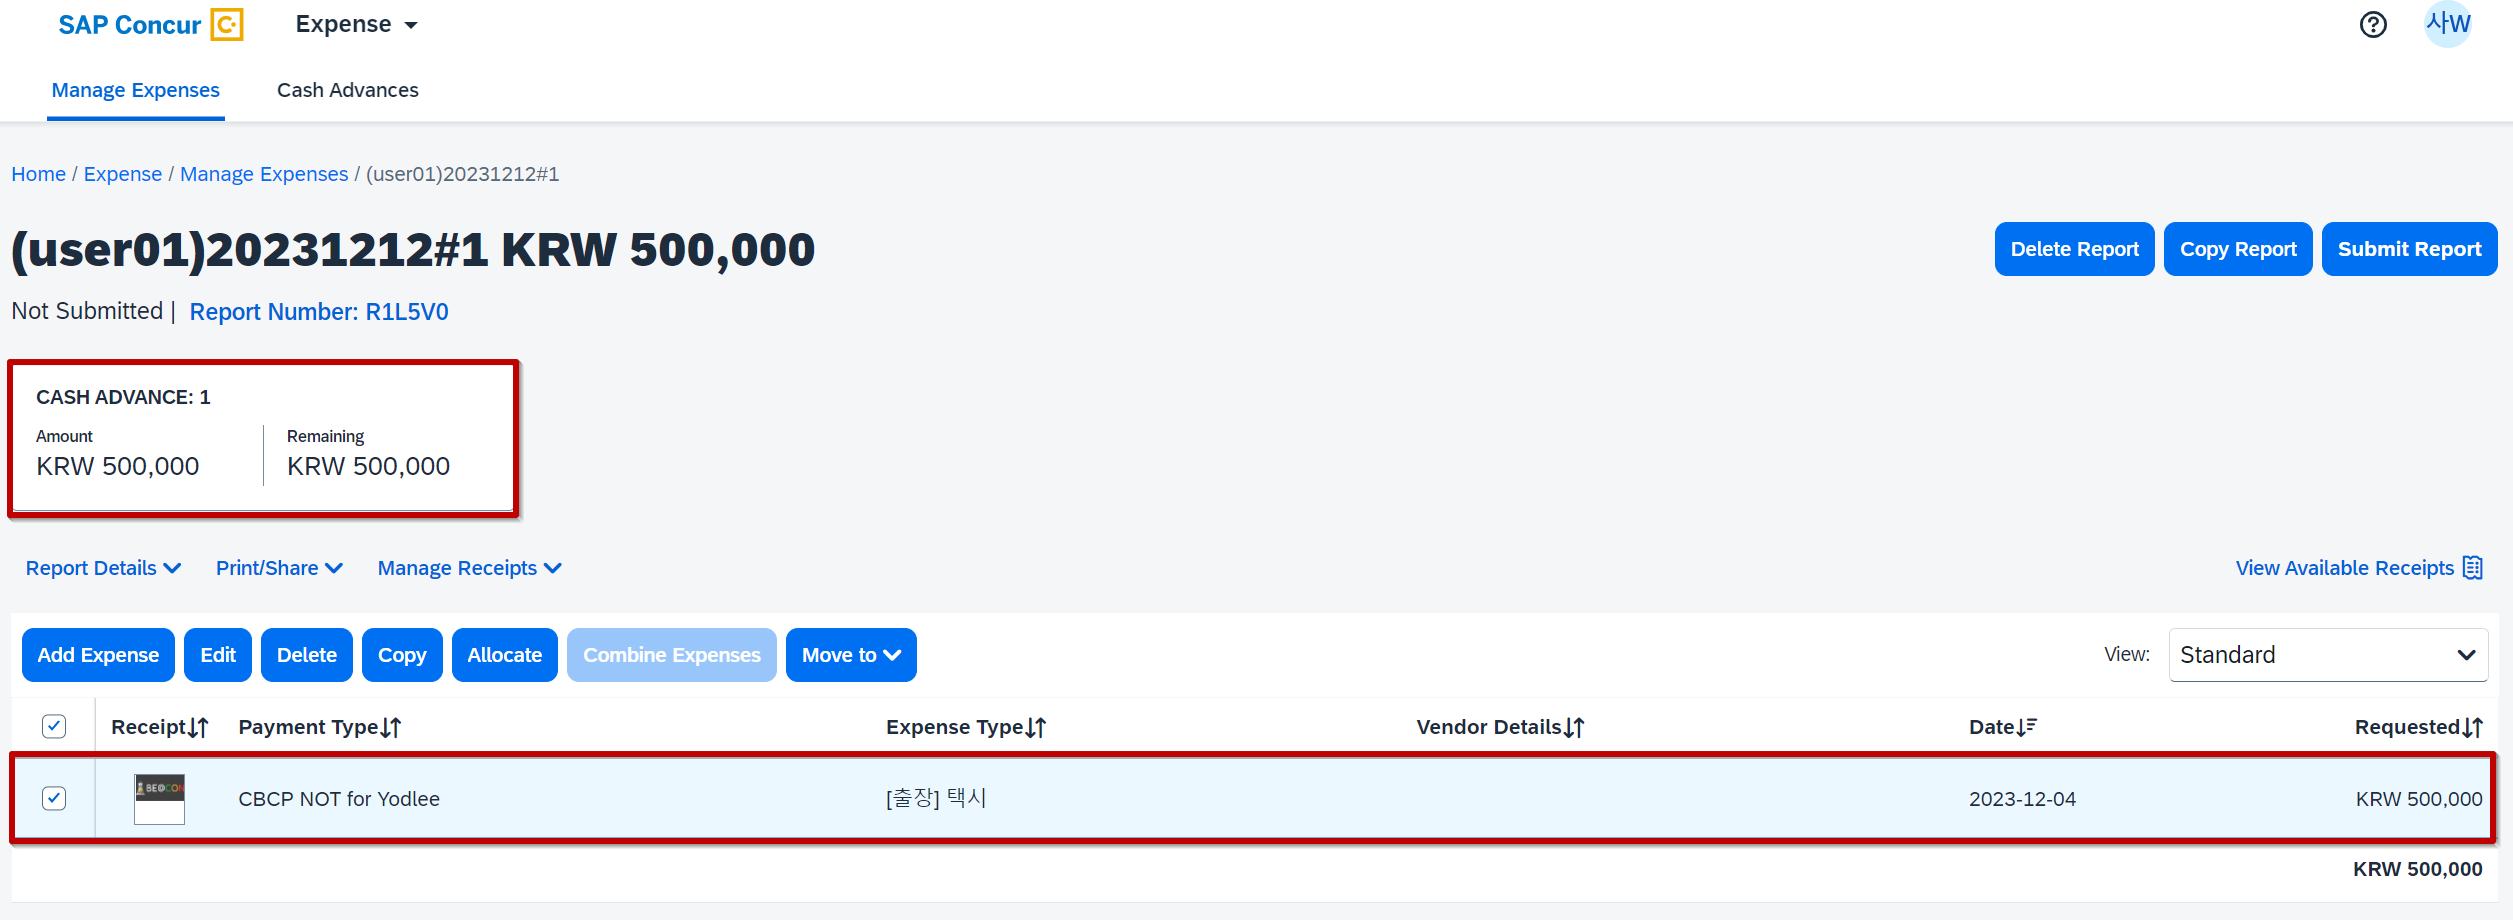
Task: Sort by the Receipt column arrows
Action: point(198,728)
